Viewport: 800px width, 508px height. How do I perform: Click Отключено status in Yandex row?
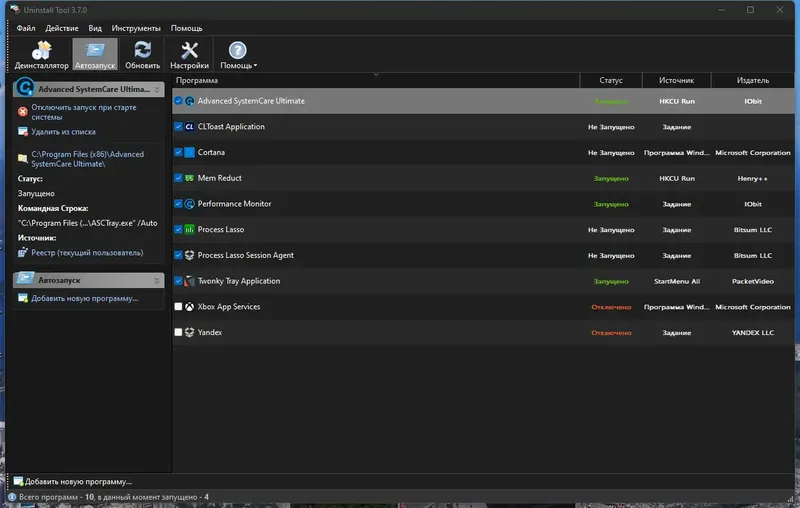[x=611, y=333]
